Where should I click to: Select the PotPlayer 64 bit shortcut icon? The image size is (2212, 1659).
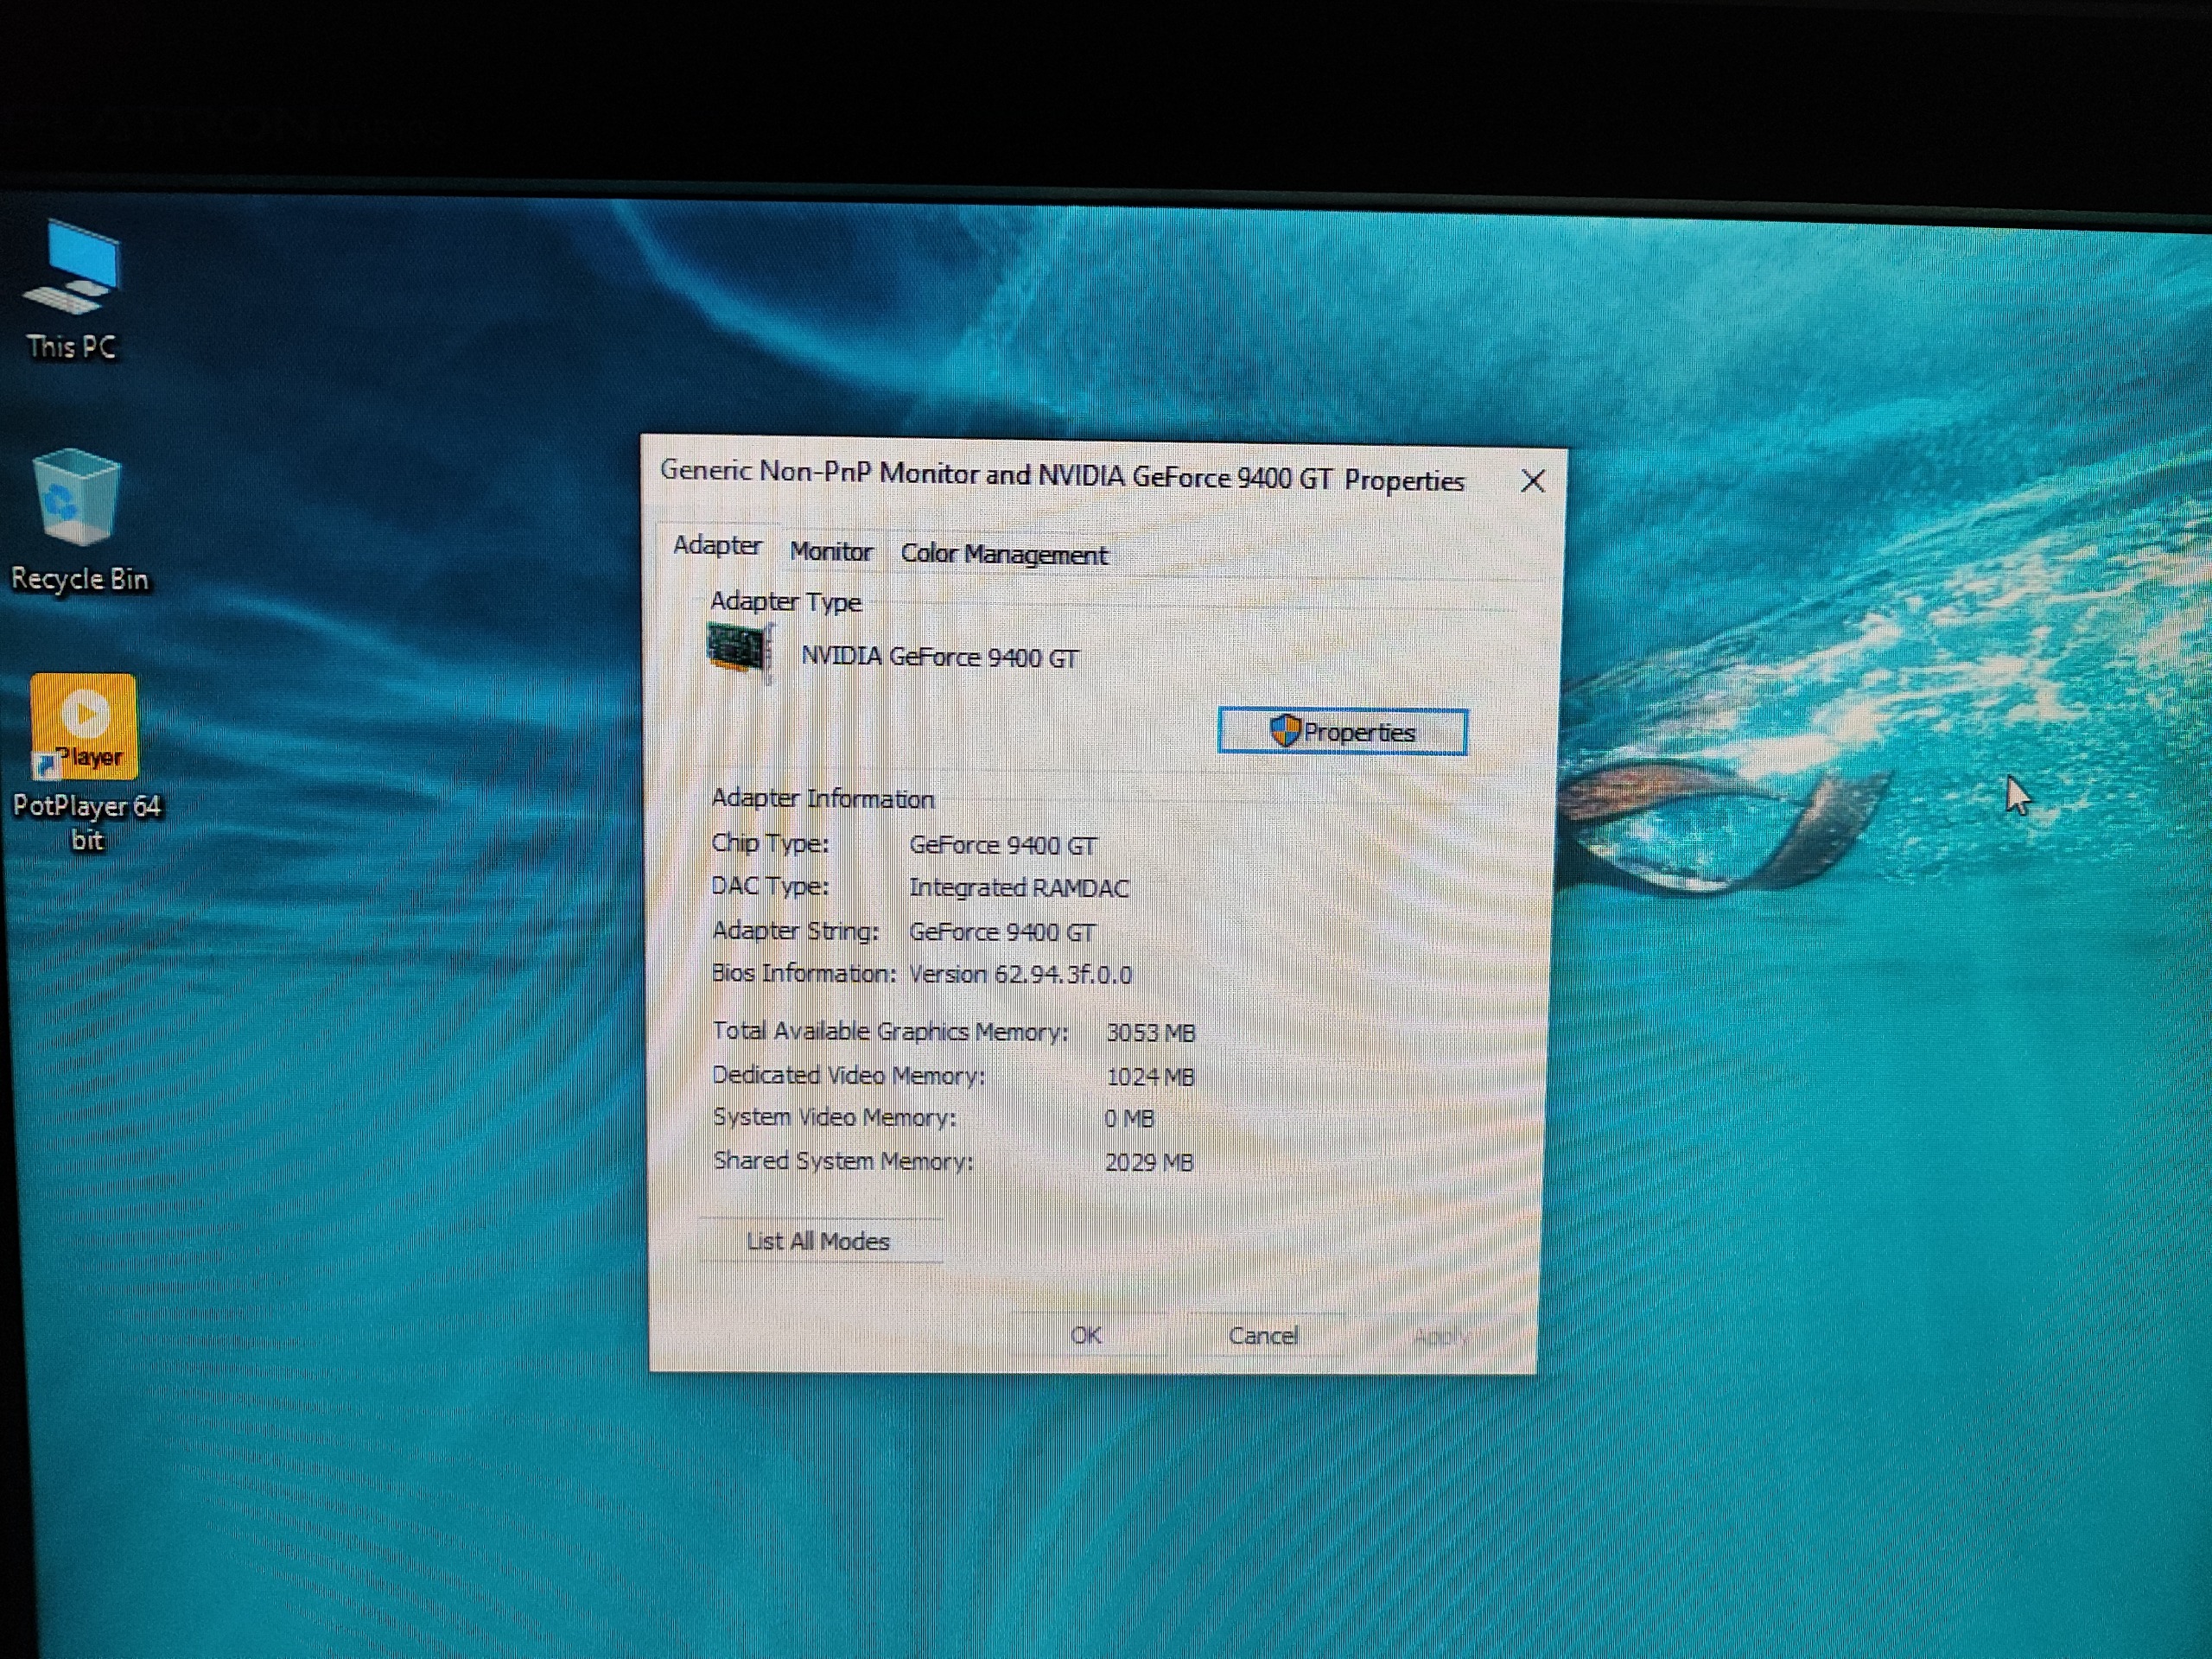(x=84, y=727)
